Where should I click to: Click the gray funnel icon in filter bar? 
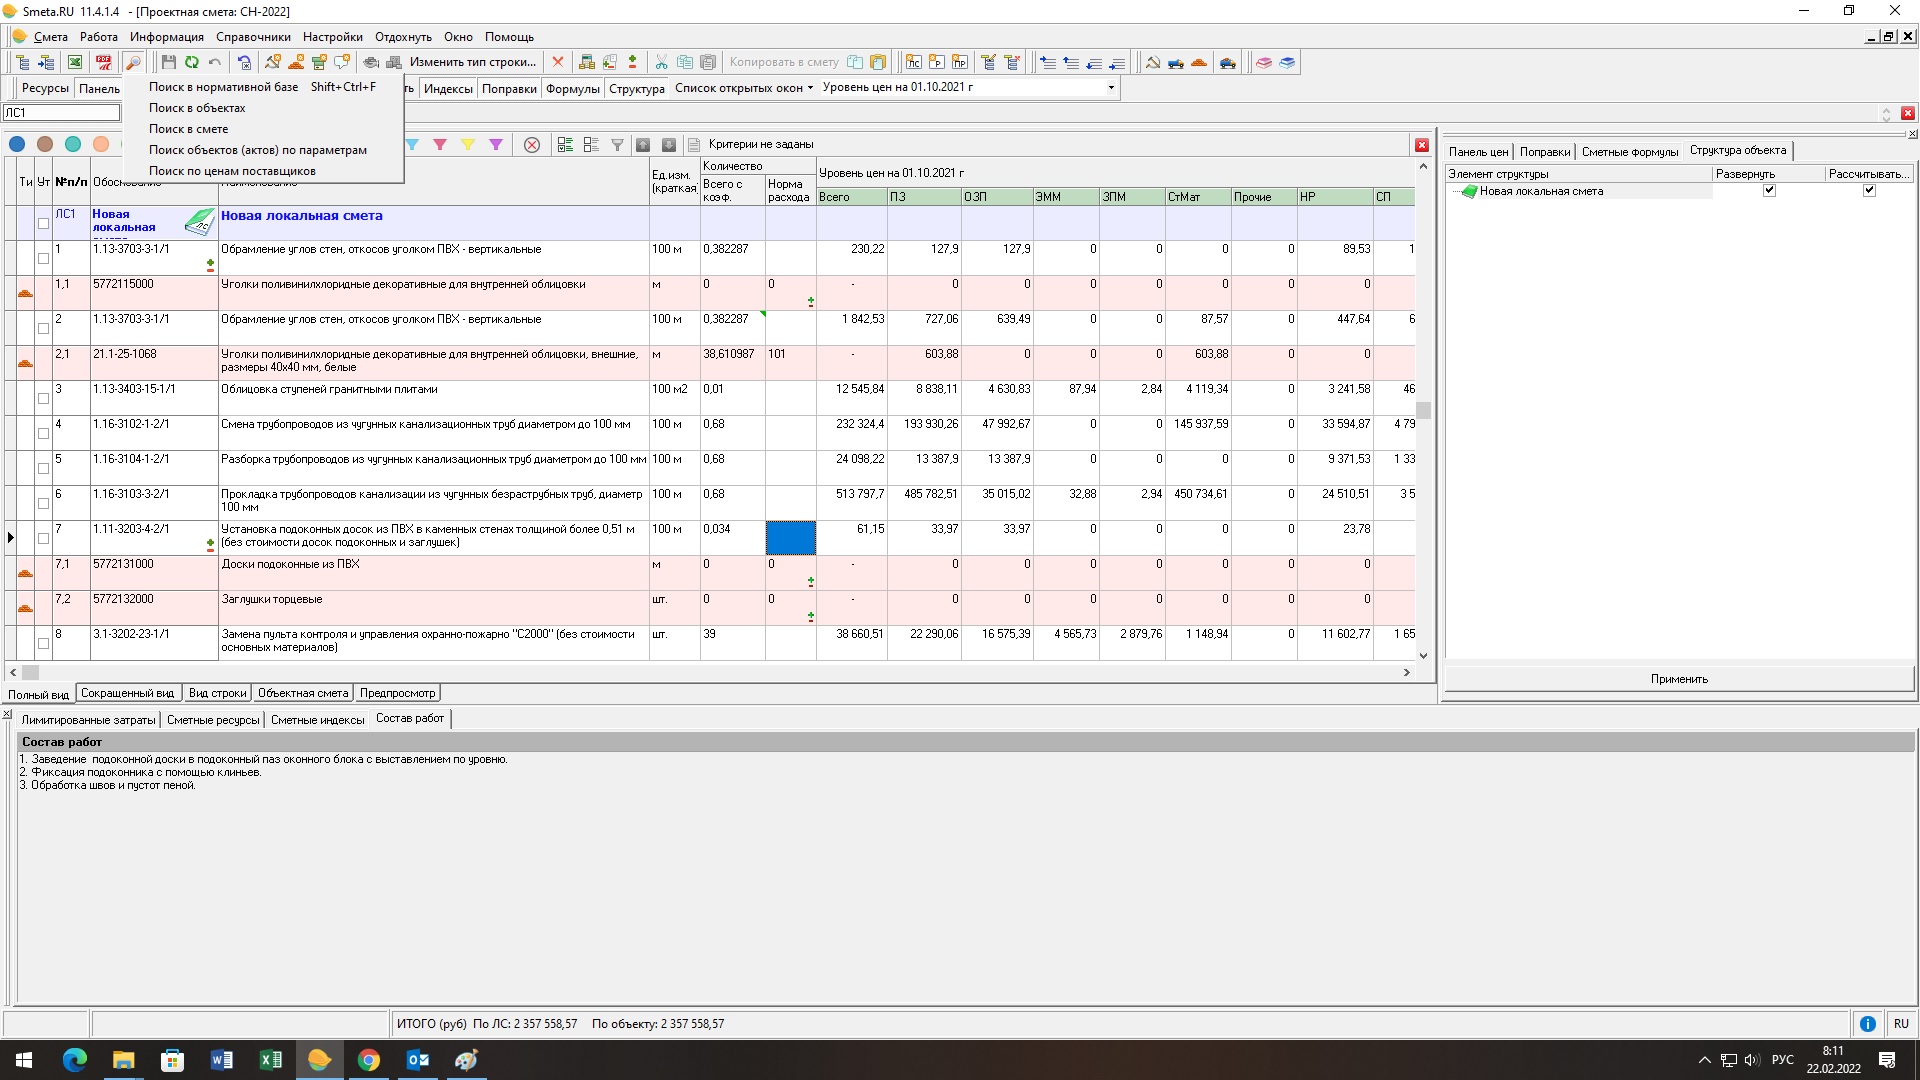(x=617, y=145)
